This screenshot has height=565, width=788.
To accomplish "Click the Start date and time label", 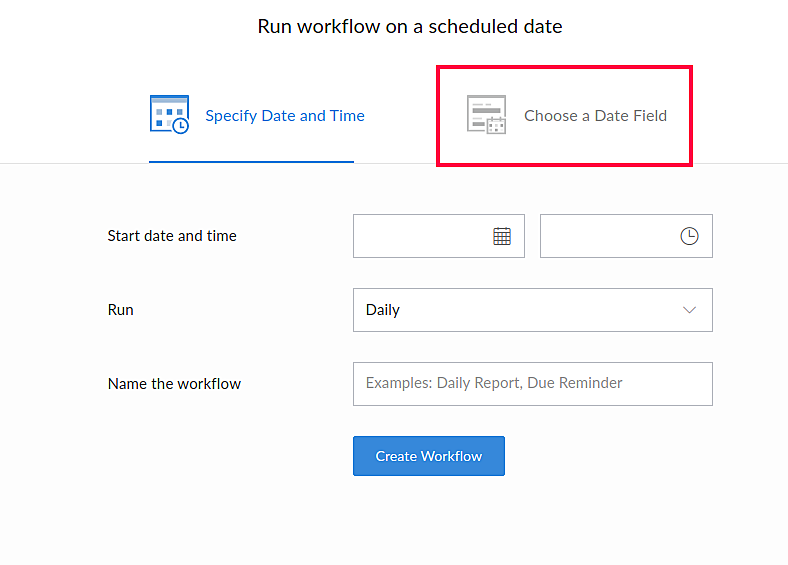I will tap(172, 236).
